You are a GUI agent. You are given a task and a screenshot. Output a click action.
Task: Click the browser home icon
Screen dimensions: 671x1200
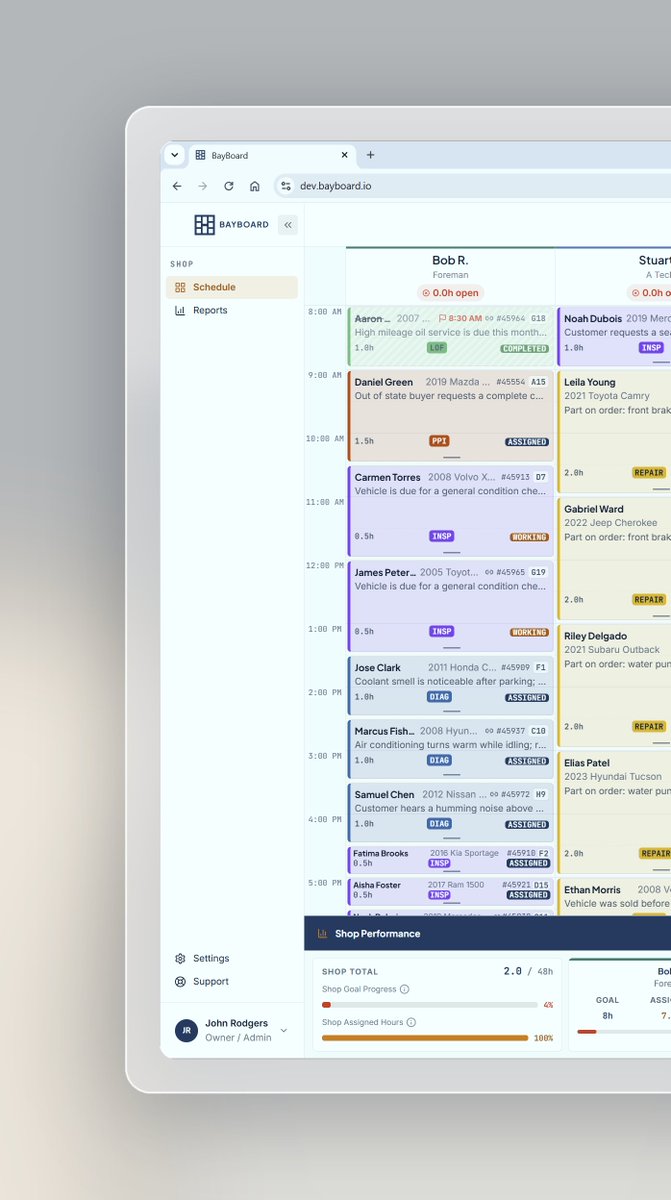tap(255, 186)
